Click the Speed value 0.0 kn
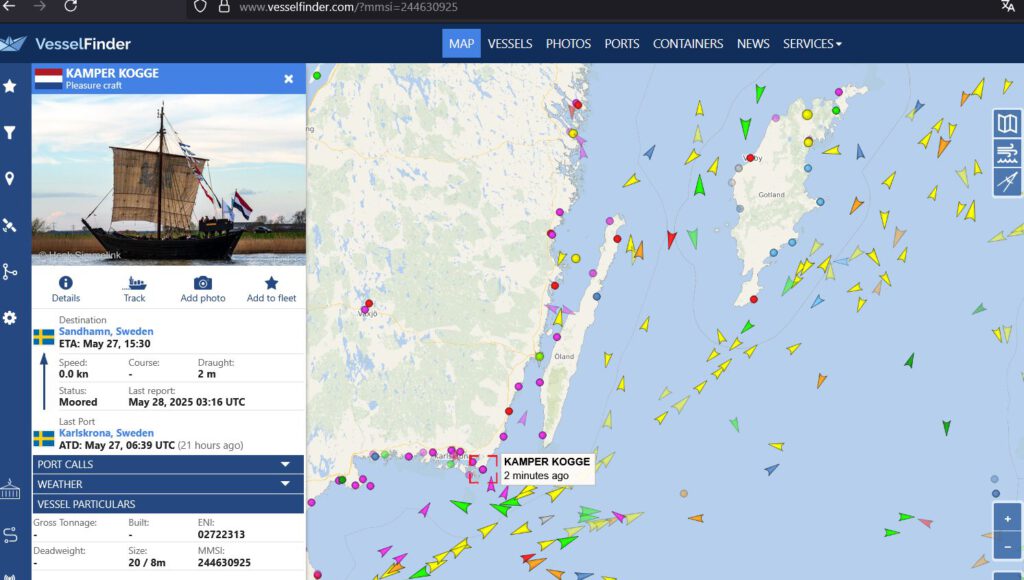The width and height of the screenshot is (1024, 580). click(x=74, y=374)
